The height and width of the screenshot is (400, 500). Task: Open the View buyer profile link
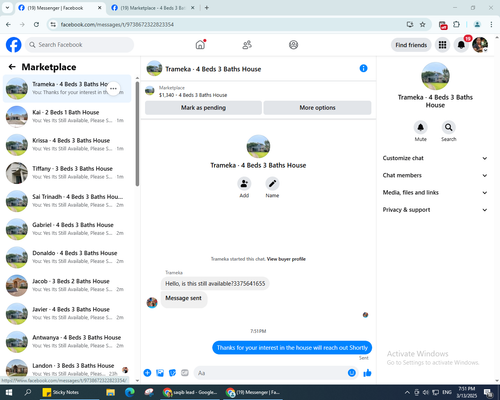pyautogui.click(x=286, y=259)
